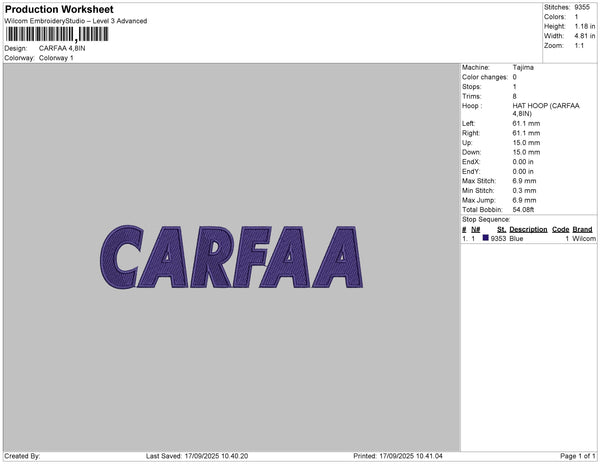Click the 'Description' column header
This screenshot has height=464, width=600.
point(528,230)
